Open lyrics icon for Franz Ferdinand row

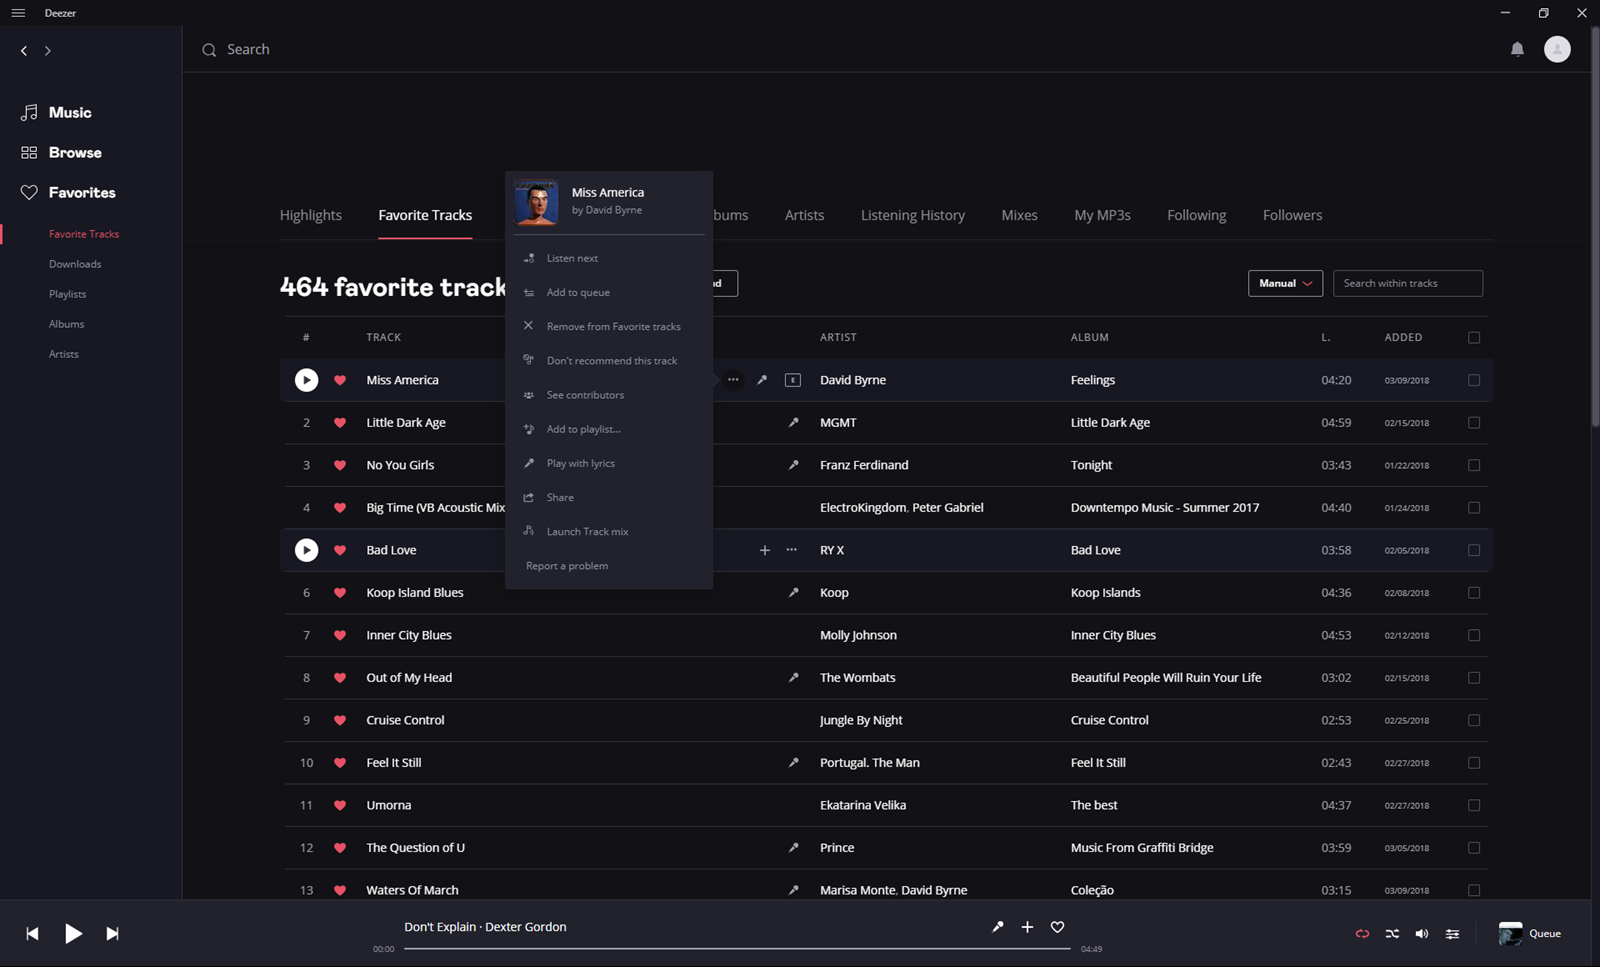coord(793,465)
